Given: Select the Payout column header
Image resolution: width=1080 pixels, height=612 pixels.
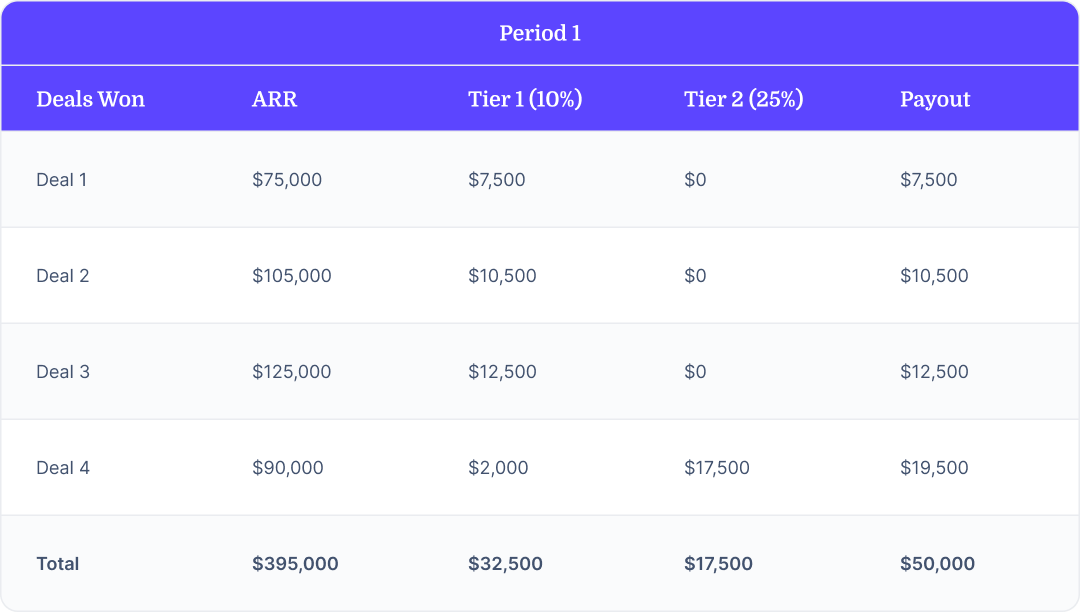Looking at the screenshot, I should click(935, 100).
